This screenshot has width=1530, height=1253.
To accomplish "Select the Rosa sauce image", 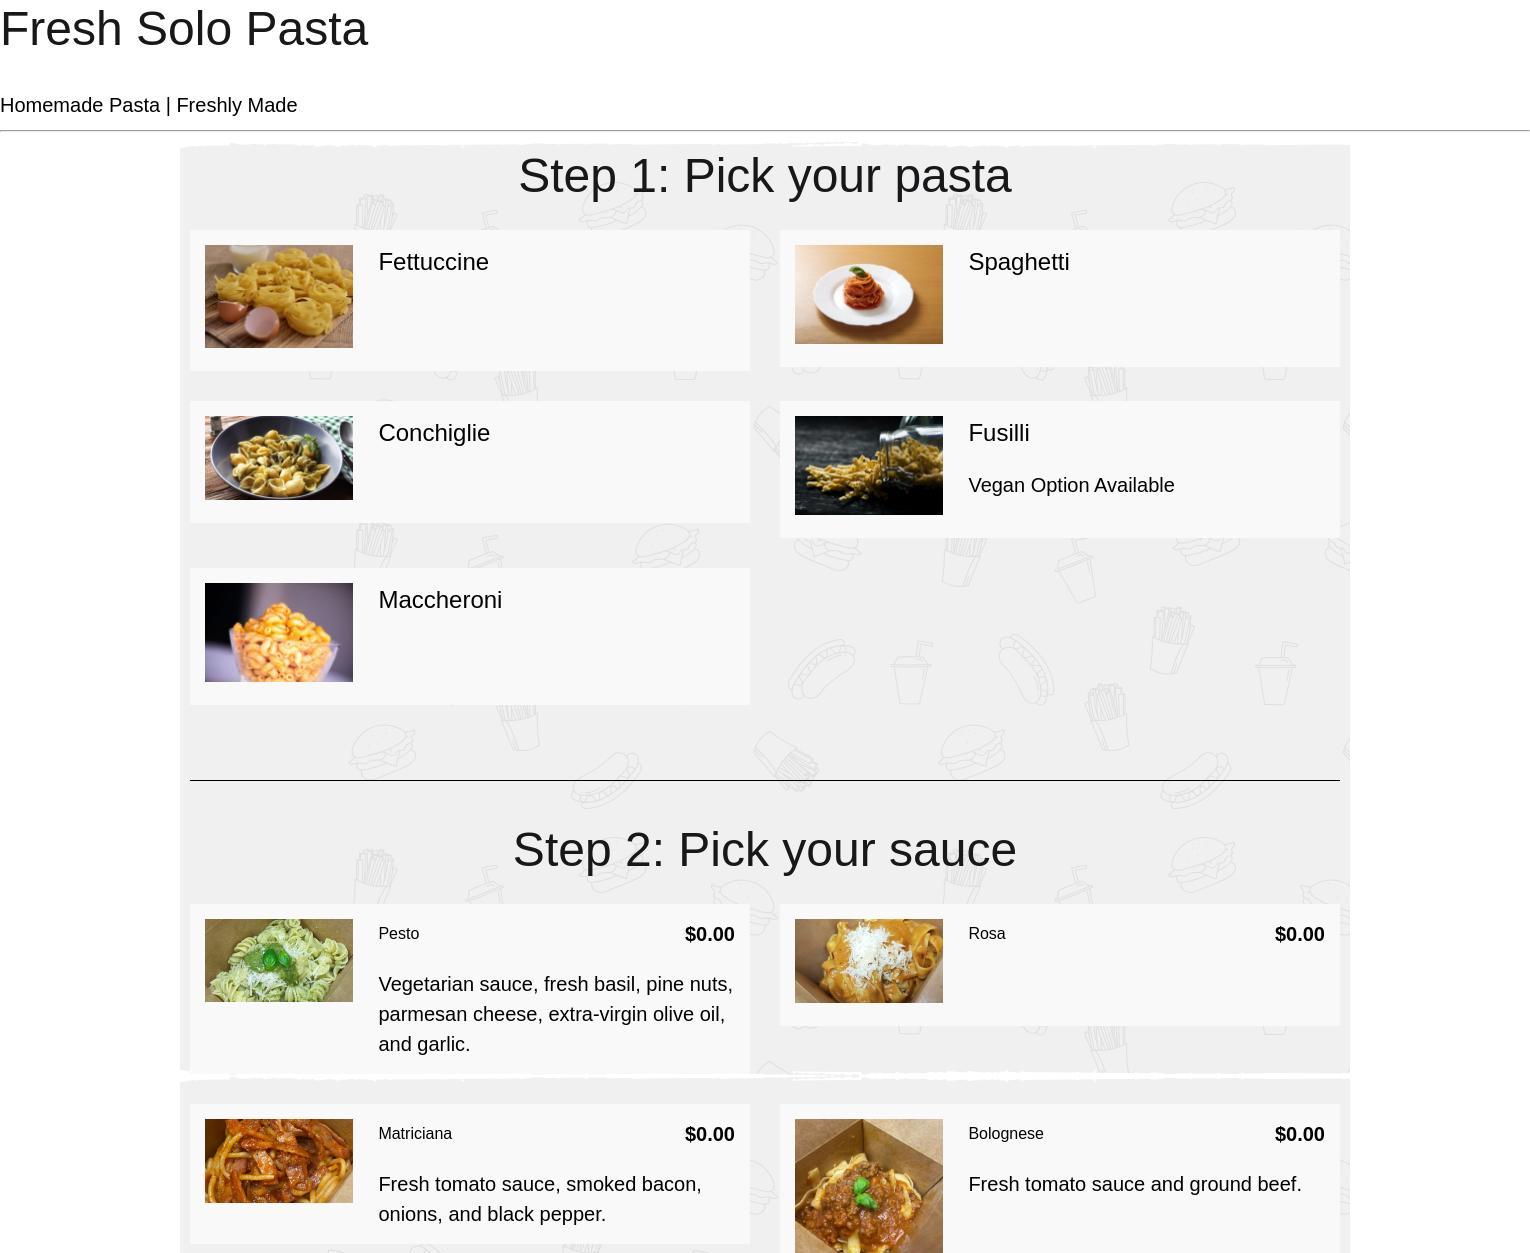I will pyautogui.click(x=868, y=960).
